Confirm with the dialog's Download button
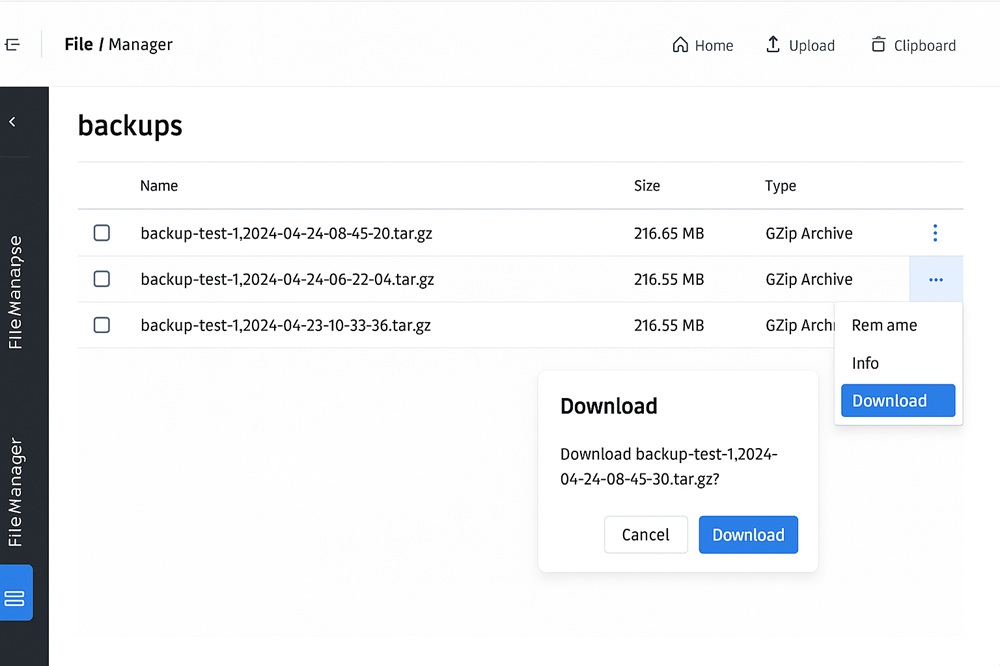The image size is (1000, 666). pos(748,535)
